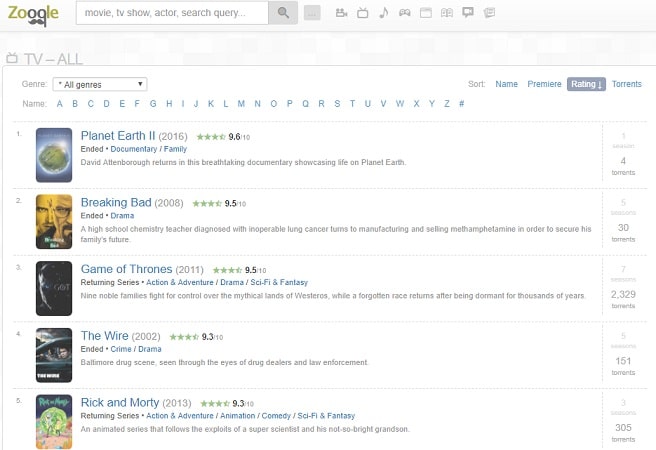This screenshot has height=450, width=656.
Task: Open the Music note category icon
Action: click(383, 13)
